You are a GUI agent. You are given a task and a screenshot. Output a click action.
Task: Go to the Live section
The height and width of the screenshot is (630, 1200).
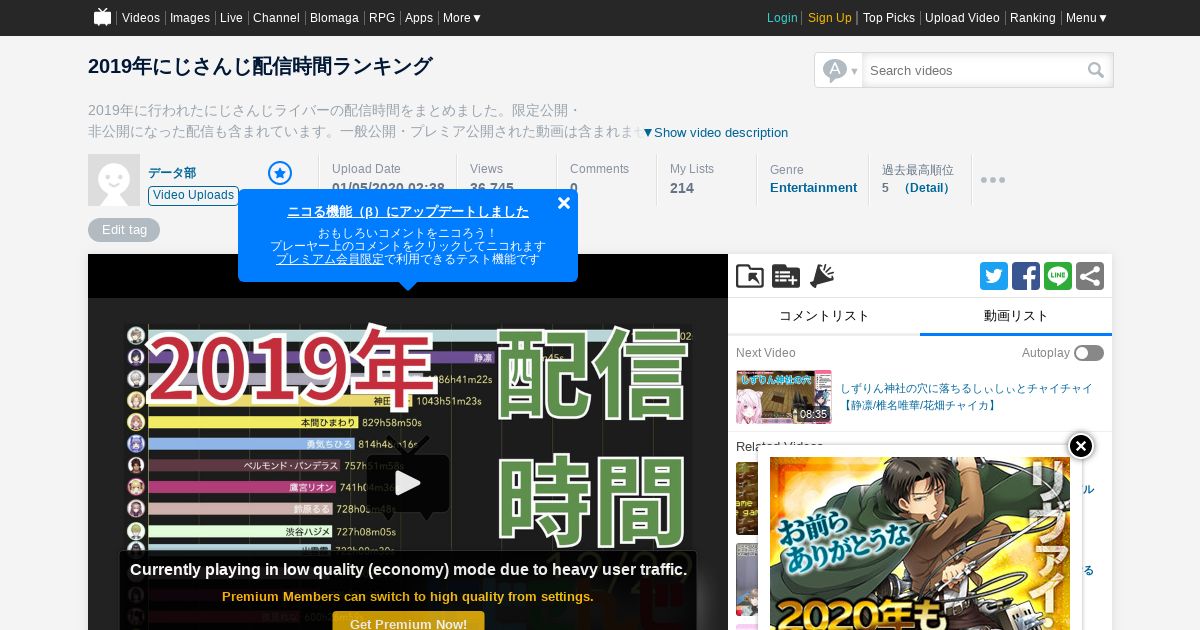click(231, 18)
